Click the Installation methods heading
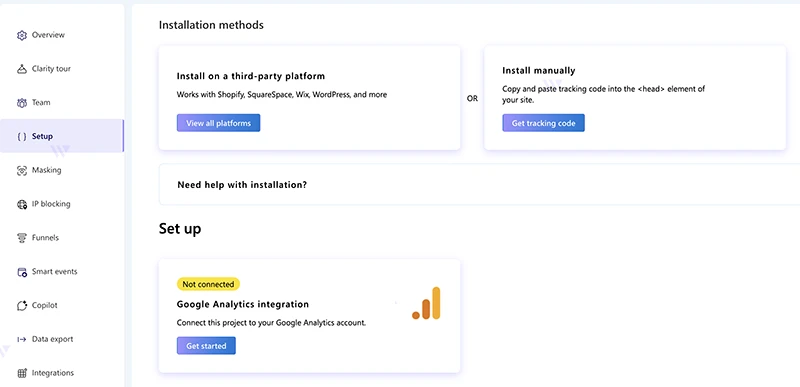The width and height of the screenshot is (800, 387). (x=211, y=24)
